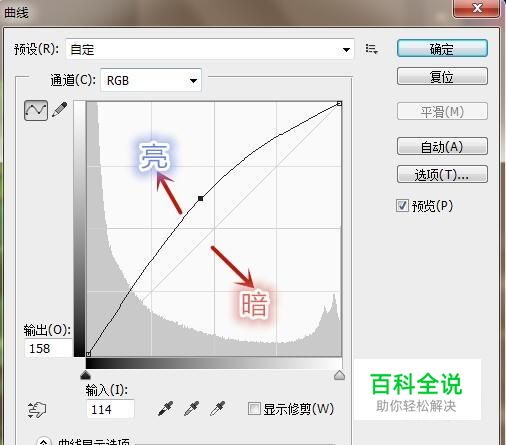Open the 通道(C) RGB channel dropdown
506x445 pixels.
(x=151, y=80)
